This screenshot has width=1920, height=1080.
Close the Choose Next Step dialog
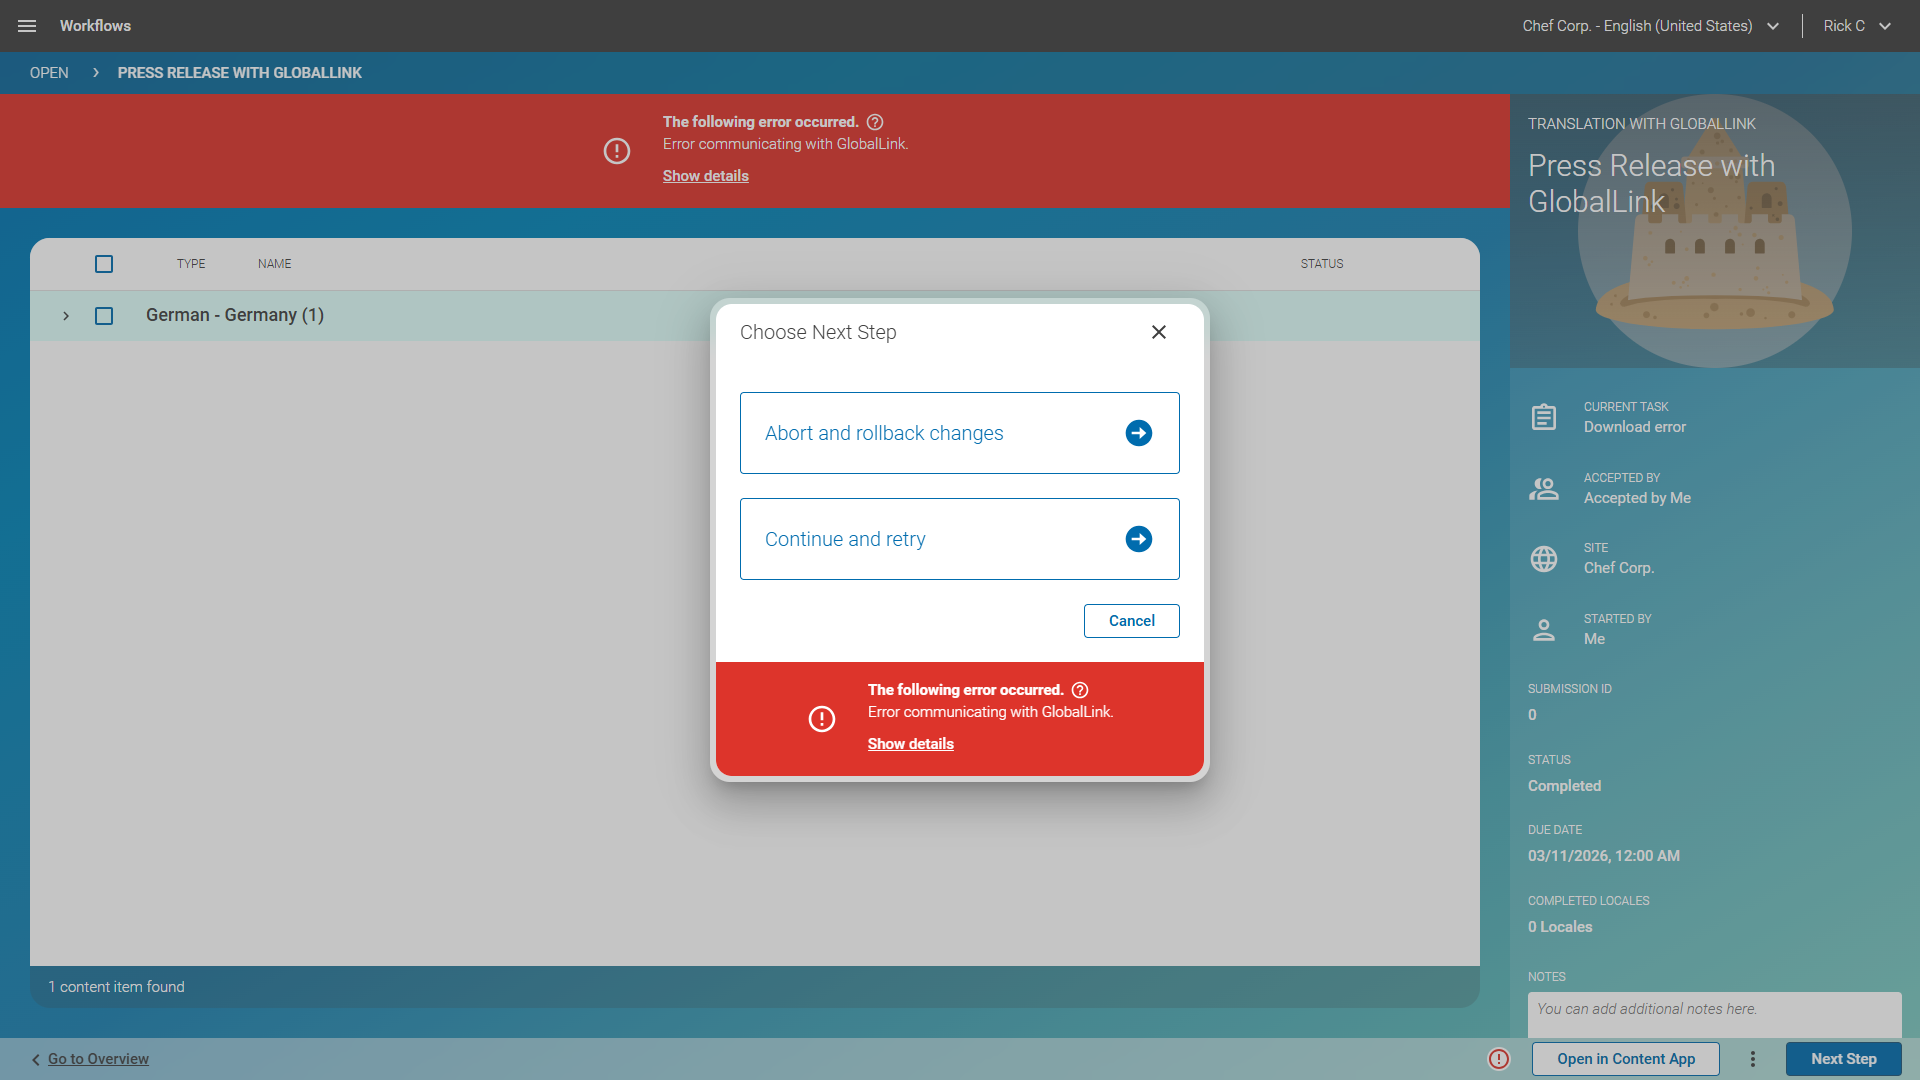tap(1158, 332)
